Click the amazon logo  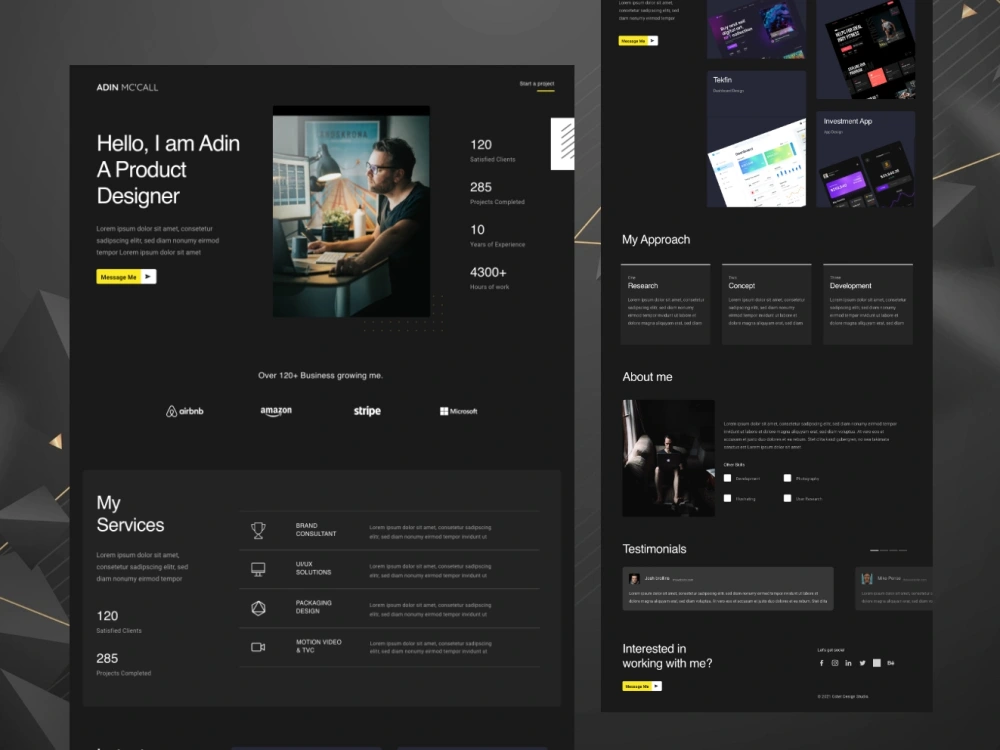[x=276, y=411]
